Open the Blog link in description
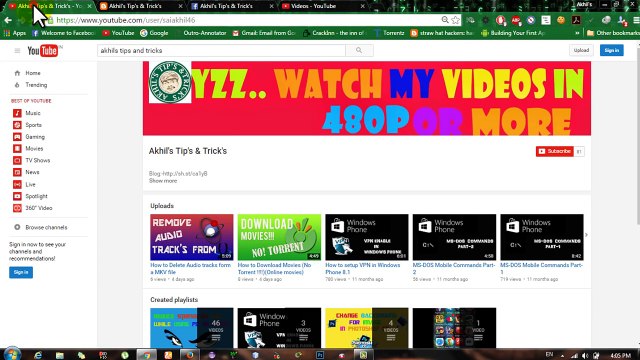 click(185, 173)
